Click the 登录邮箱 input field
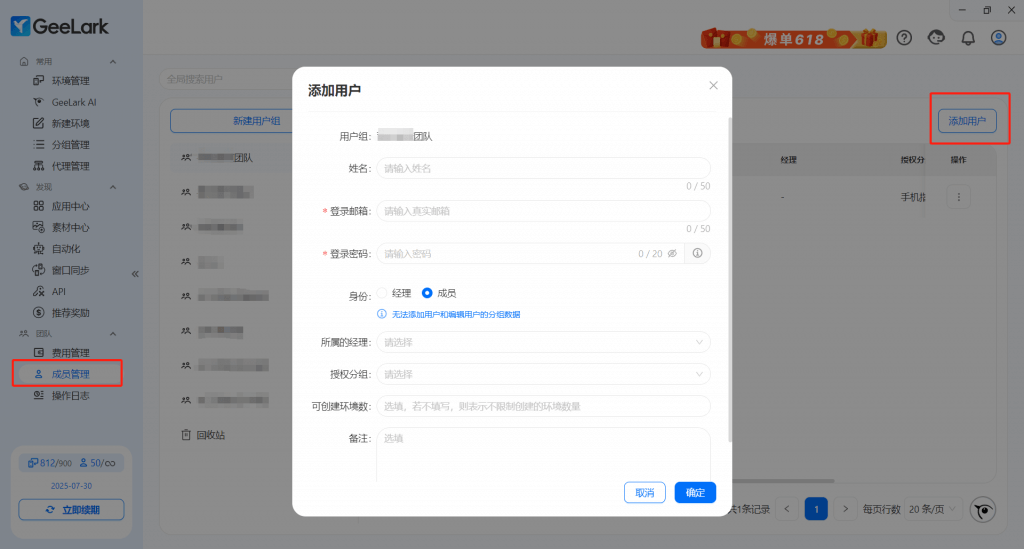The image size is (1024, 549). coord(543,211)
